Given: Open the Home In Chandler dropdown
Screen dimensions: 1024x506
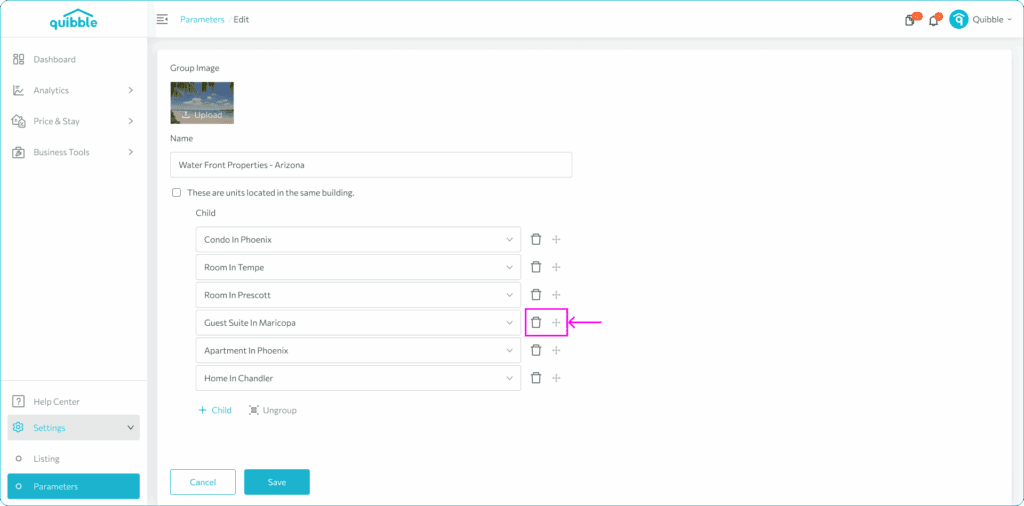Looking at the screenshot, I should [x=358, y=378].
